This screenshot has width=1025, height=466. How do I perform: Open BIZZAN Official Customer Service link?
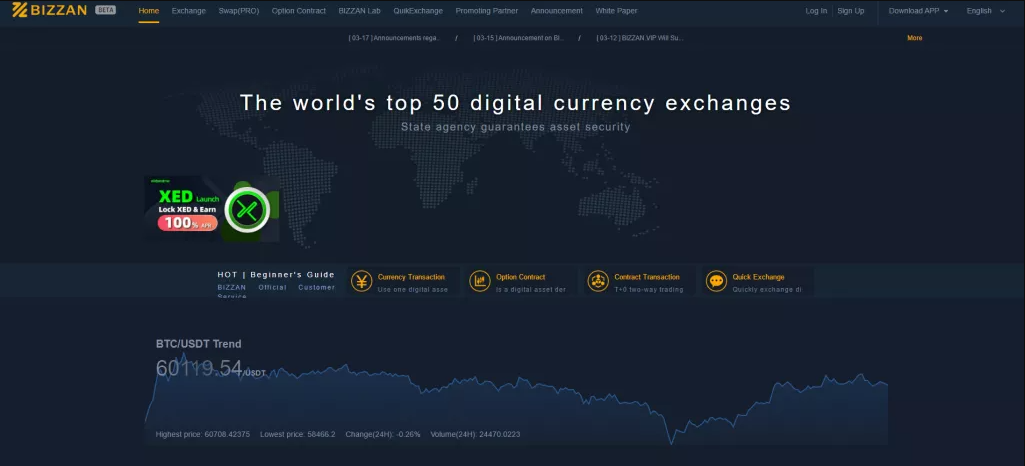276,291
